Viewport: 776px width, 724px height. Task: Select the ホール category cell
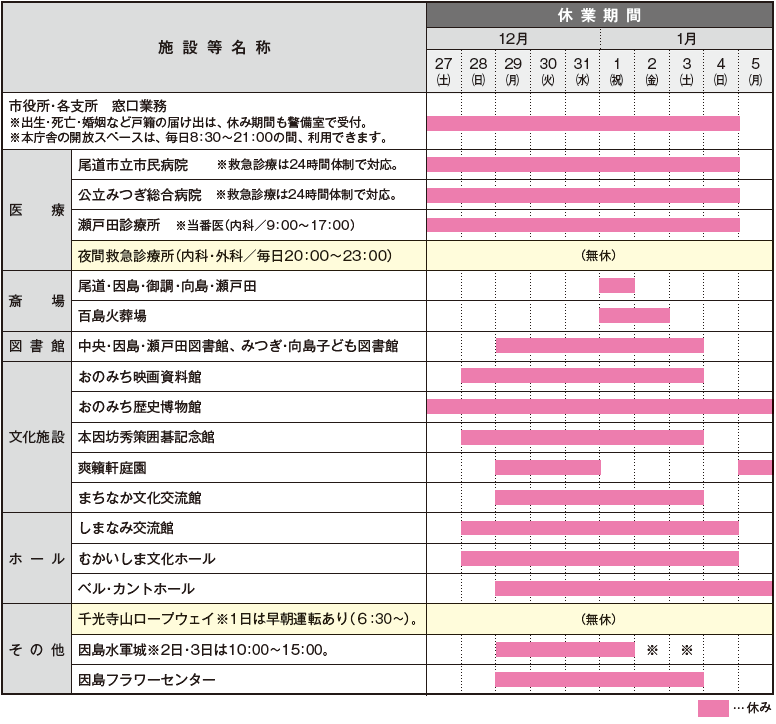click(36, 559)
